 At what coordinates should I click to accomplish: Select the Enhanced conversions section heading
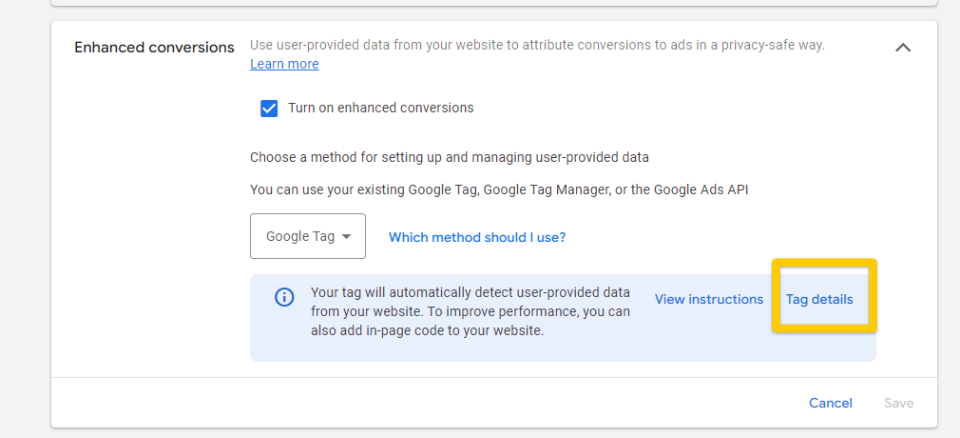(x=154, y=48)
